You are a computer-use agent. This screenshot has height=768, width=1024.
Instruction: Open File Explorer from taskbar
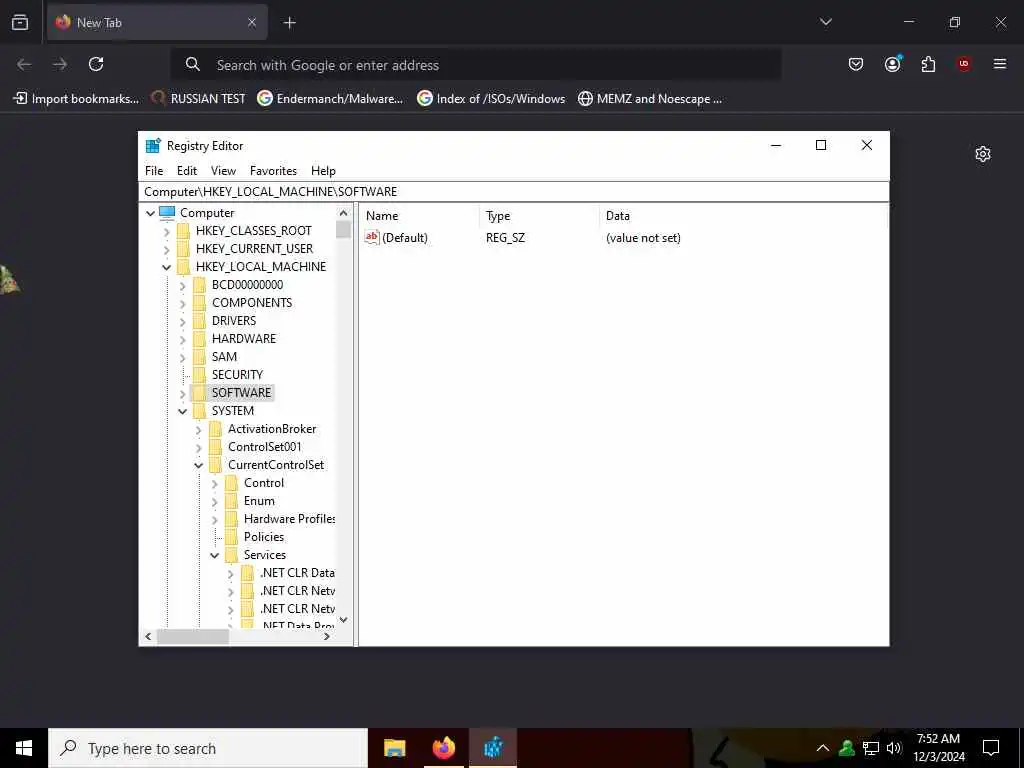[394, 748]
